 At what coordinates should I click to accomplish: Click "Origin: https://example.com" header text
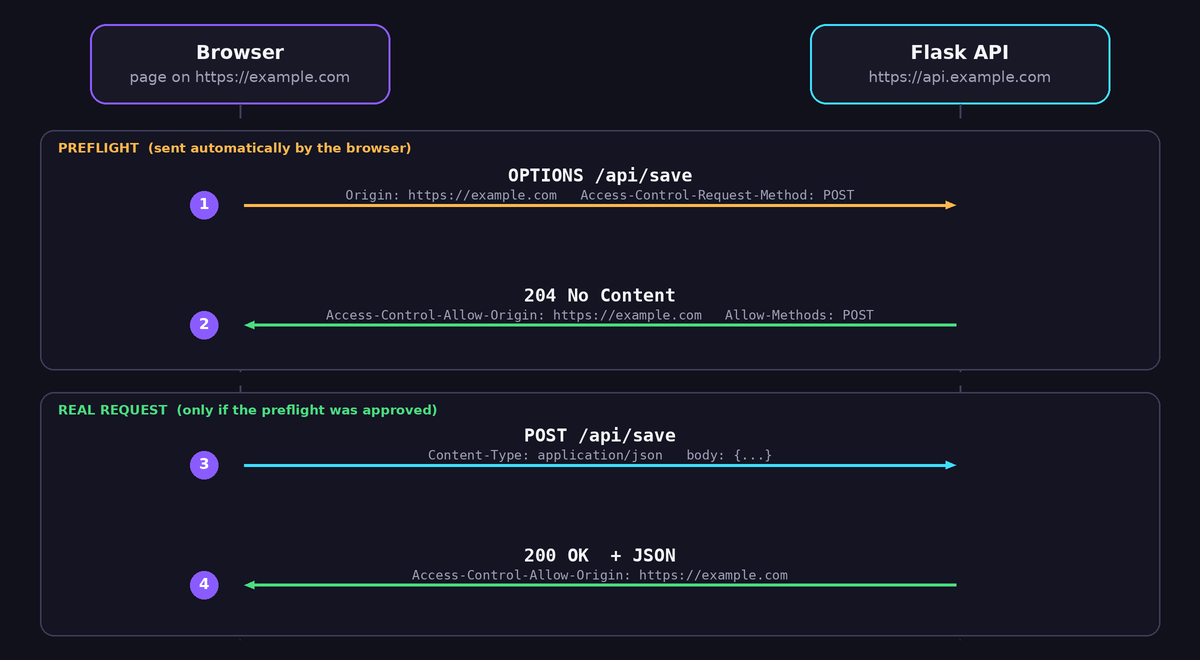pyautogui.click(x=451, y=195)
